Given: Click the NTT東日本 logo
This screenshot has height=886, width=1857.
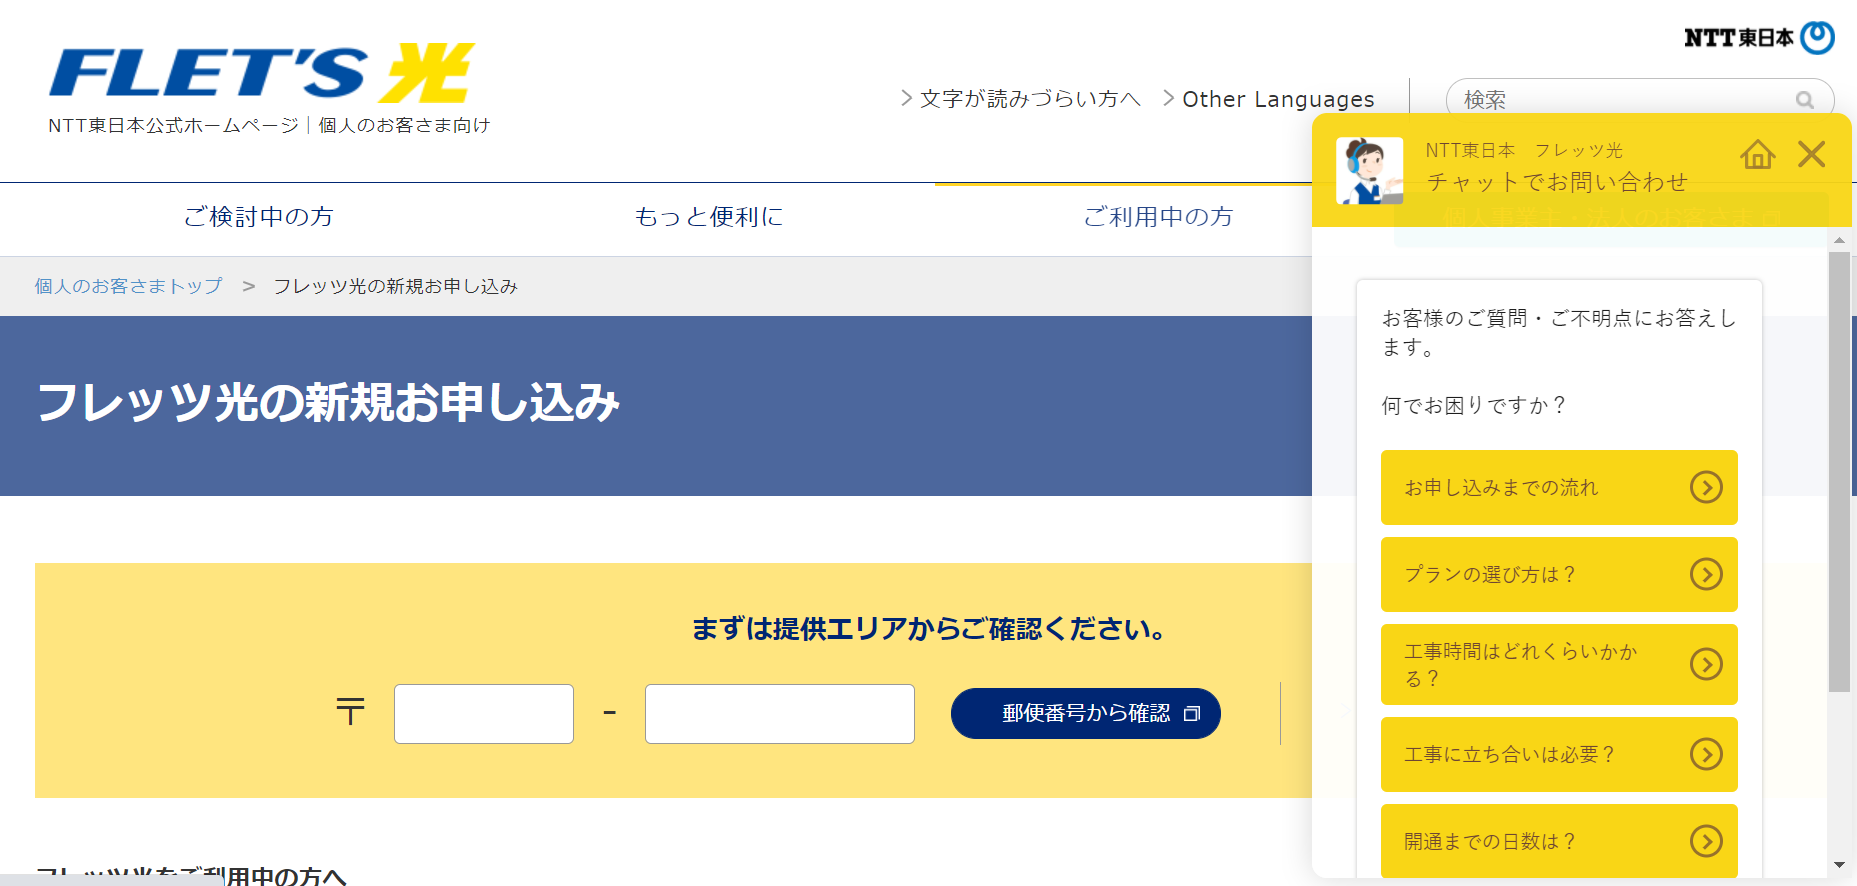Looking at the screenshot, I should [1759, 38].
